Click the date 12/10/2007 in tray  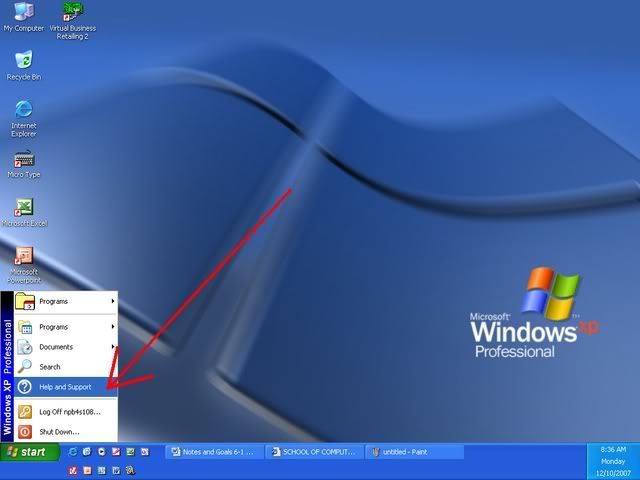(x=613, y=473)
